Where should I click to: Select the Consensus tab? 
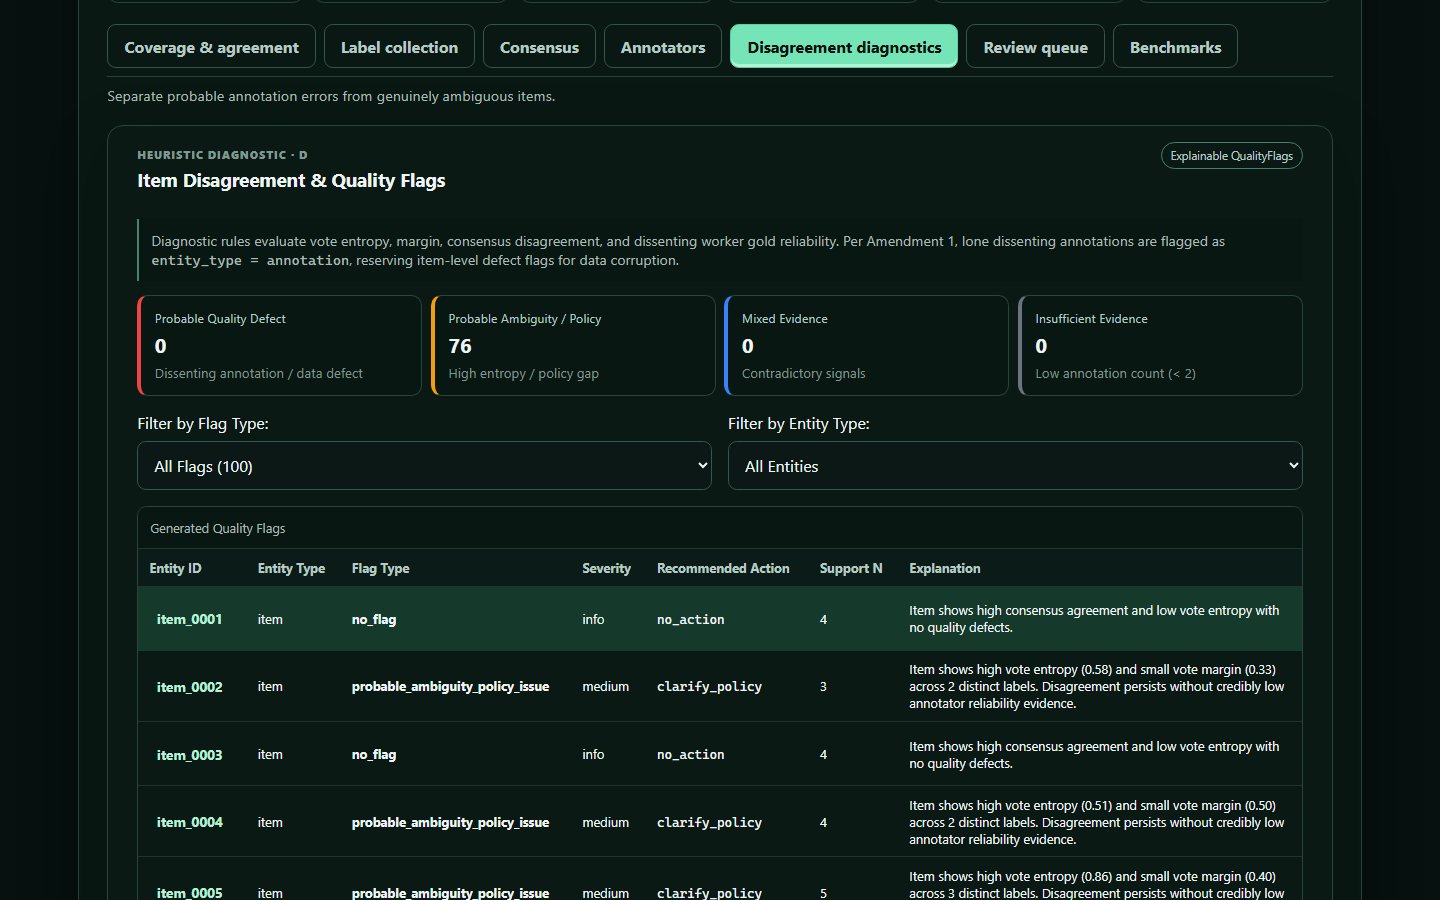click(x=539, y=47)
